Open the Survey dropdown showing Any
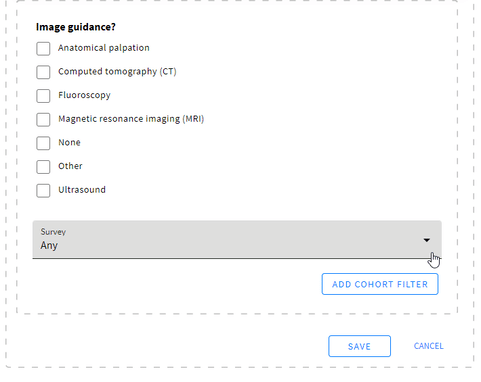 pyautogui.click(x=237, y=239)
